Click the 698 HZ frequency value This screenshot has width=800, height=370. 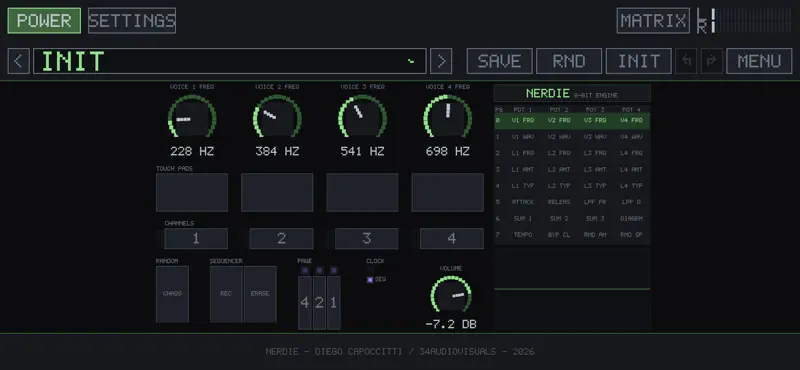447,152
